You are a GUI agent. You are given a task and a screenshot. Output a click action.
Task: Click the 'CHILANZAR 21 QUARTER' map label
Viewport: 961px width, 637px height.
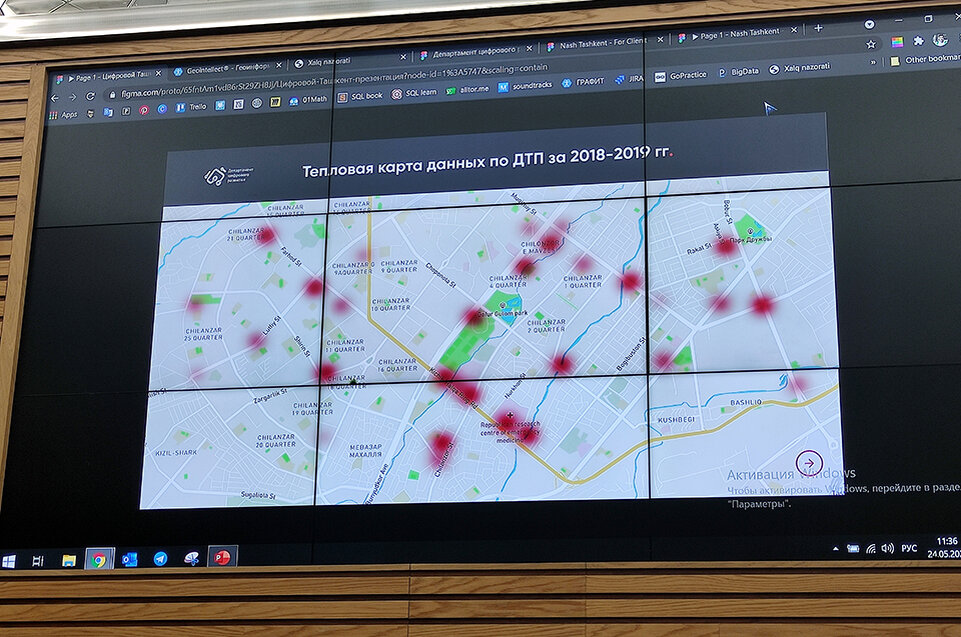246,234
